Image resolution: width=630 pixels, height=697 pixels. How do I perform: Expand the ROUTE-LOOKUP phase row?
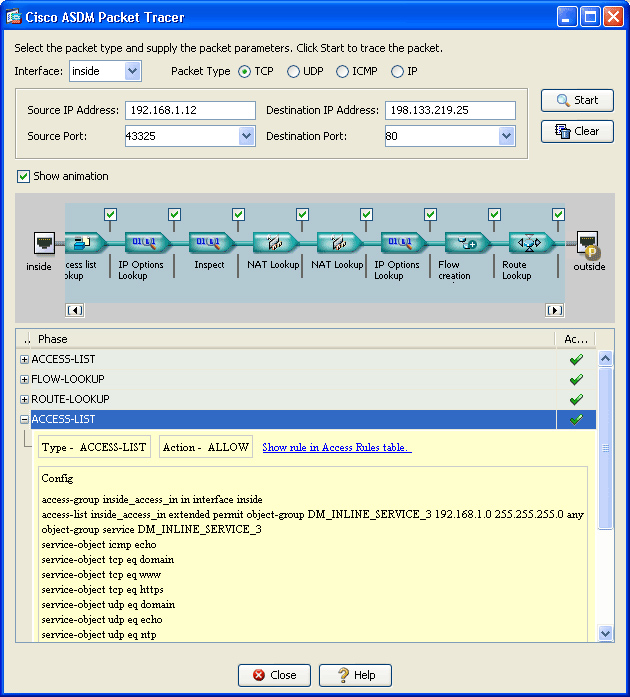(24, 399)
